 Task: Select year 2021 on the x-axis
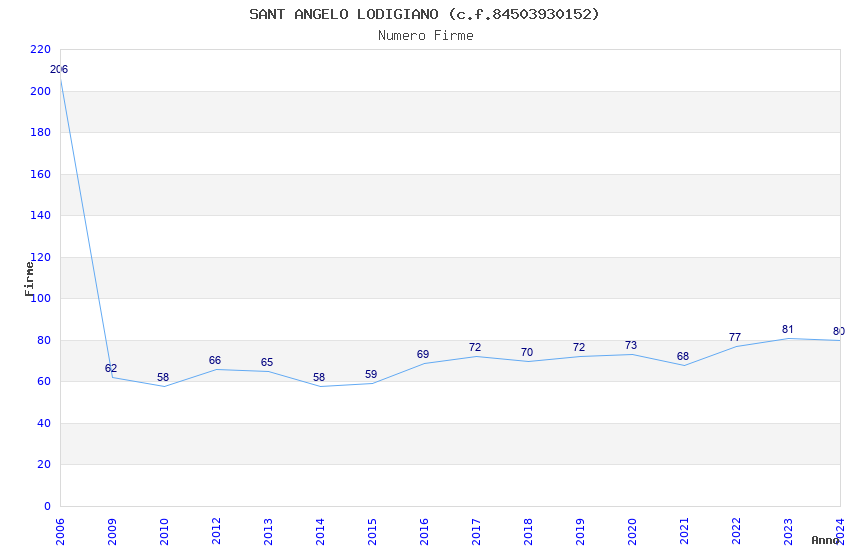coord(685,531)
